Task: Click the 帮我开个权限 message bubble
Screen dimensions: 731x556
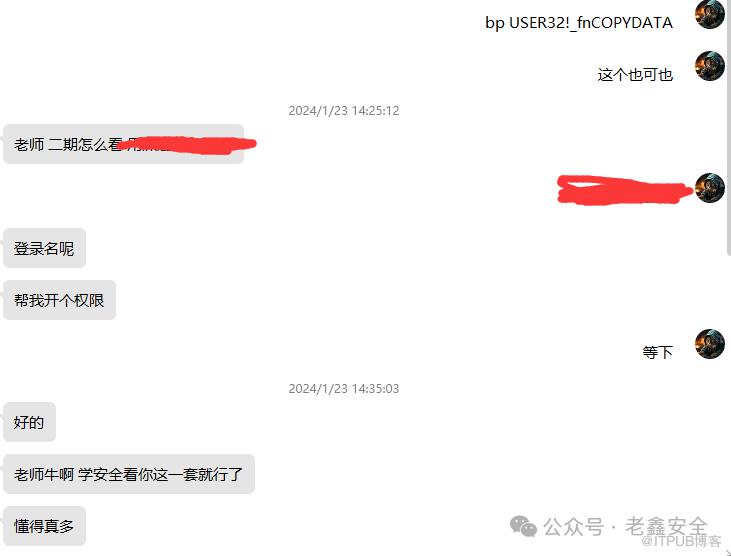Action: tap(59, 300)
